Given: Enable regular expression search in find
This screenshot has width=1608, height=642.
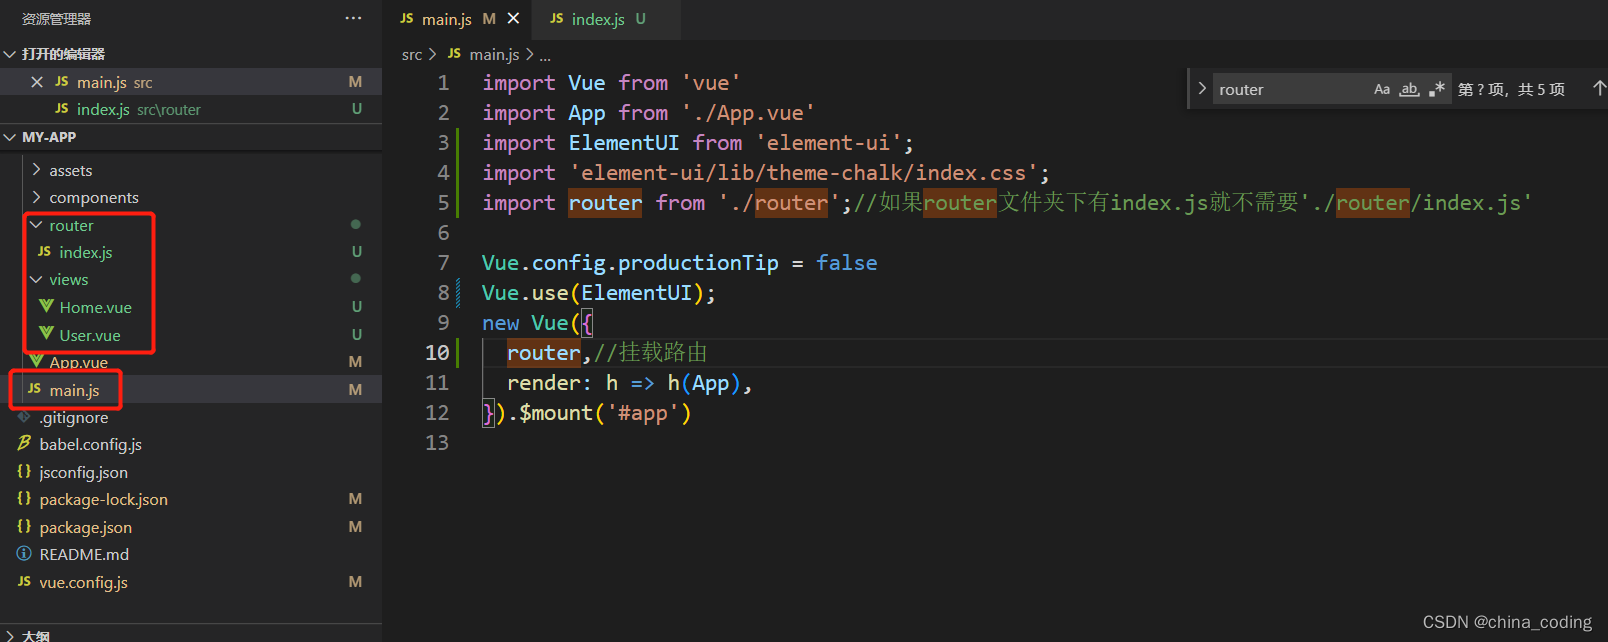Looking at the screenshot, I should (1437, 89).
